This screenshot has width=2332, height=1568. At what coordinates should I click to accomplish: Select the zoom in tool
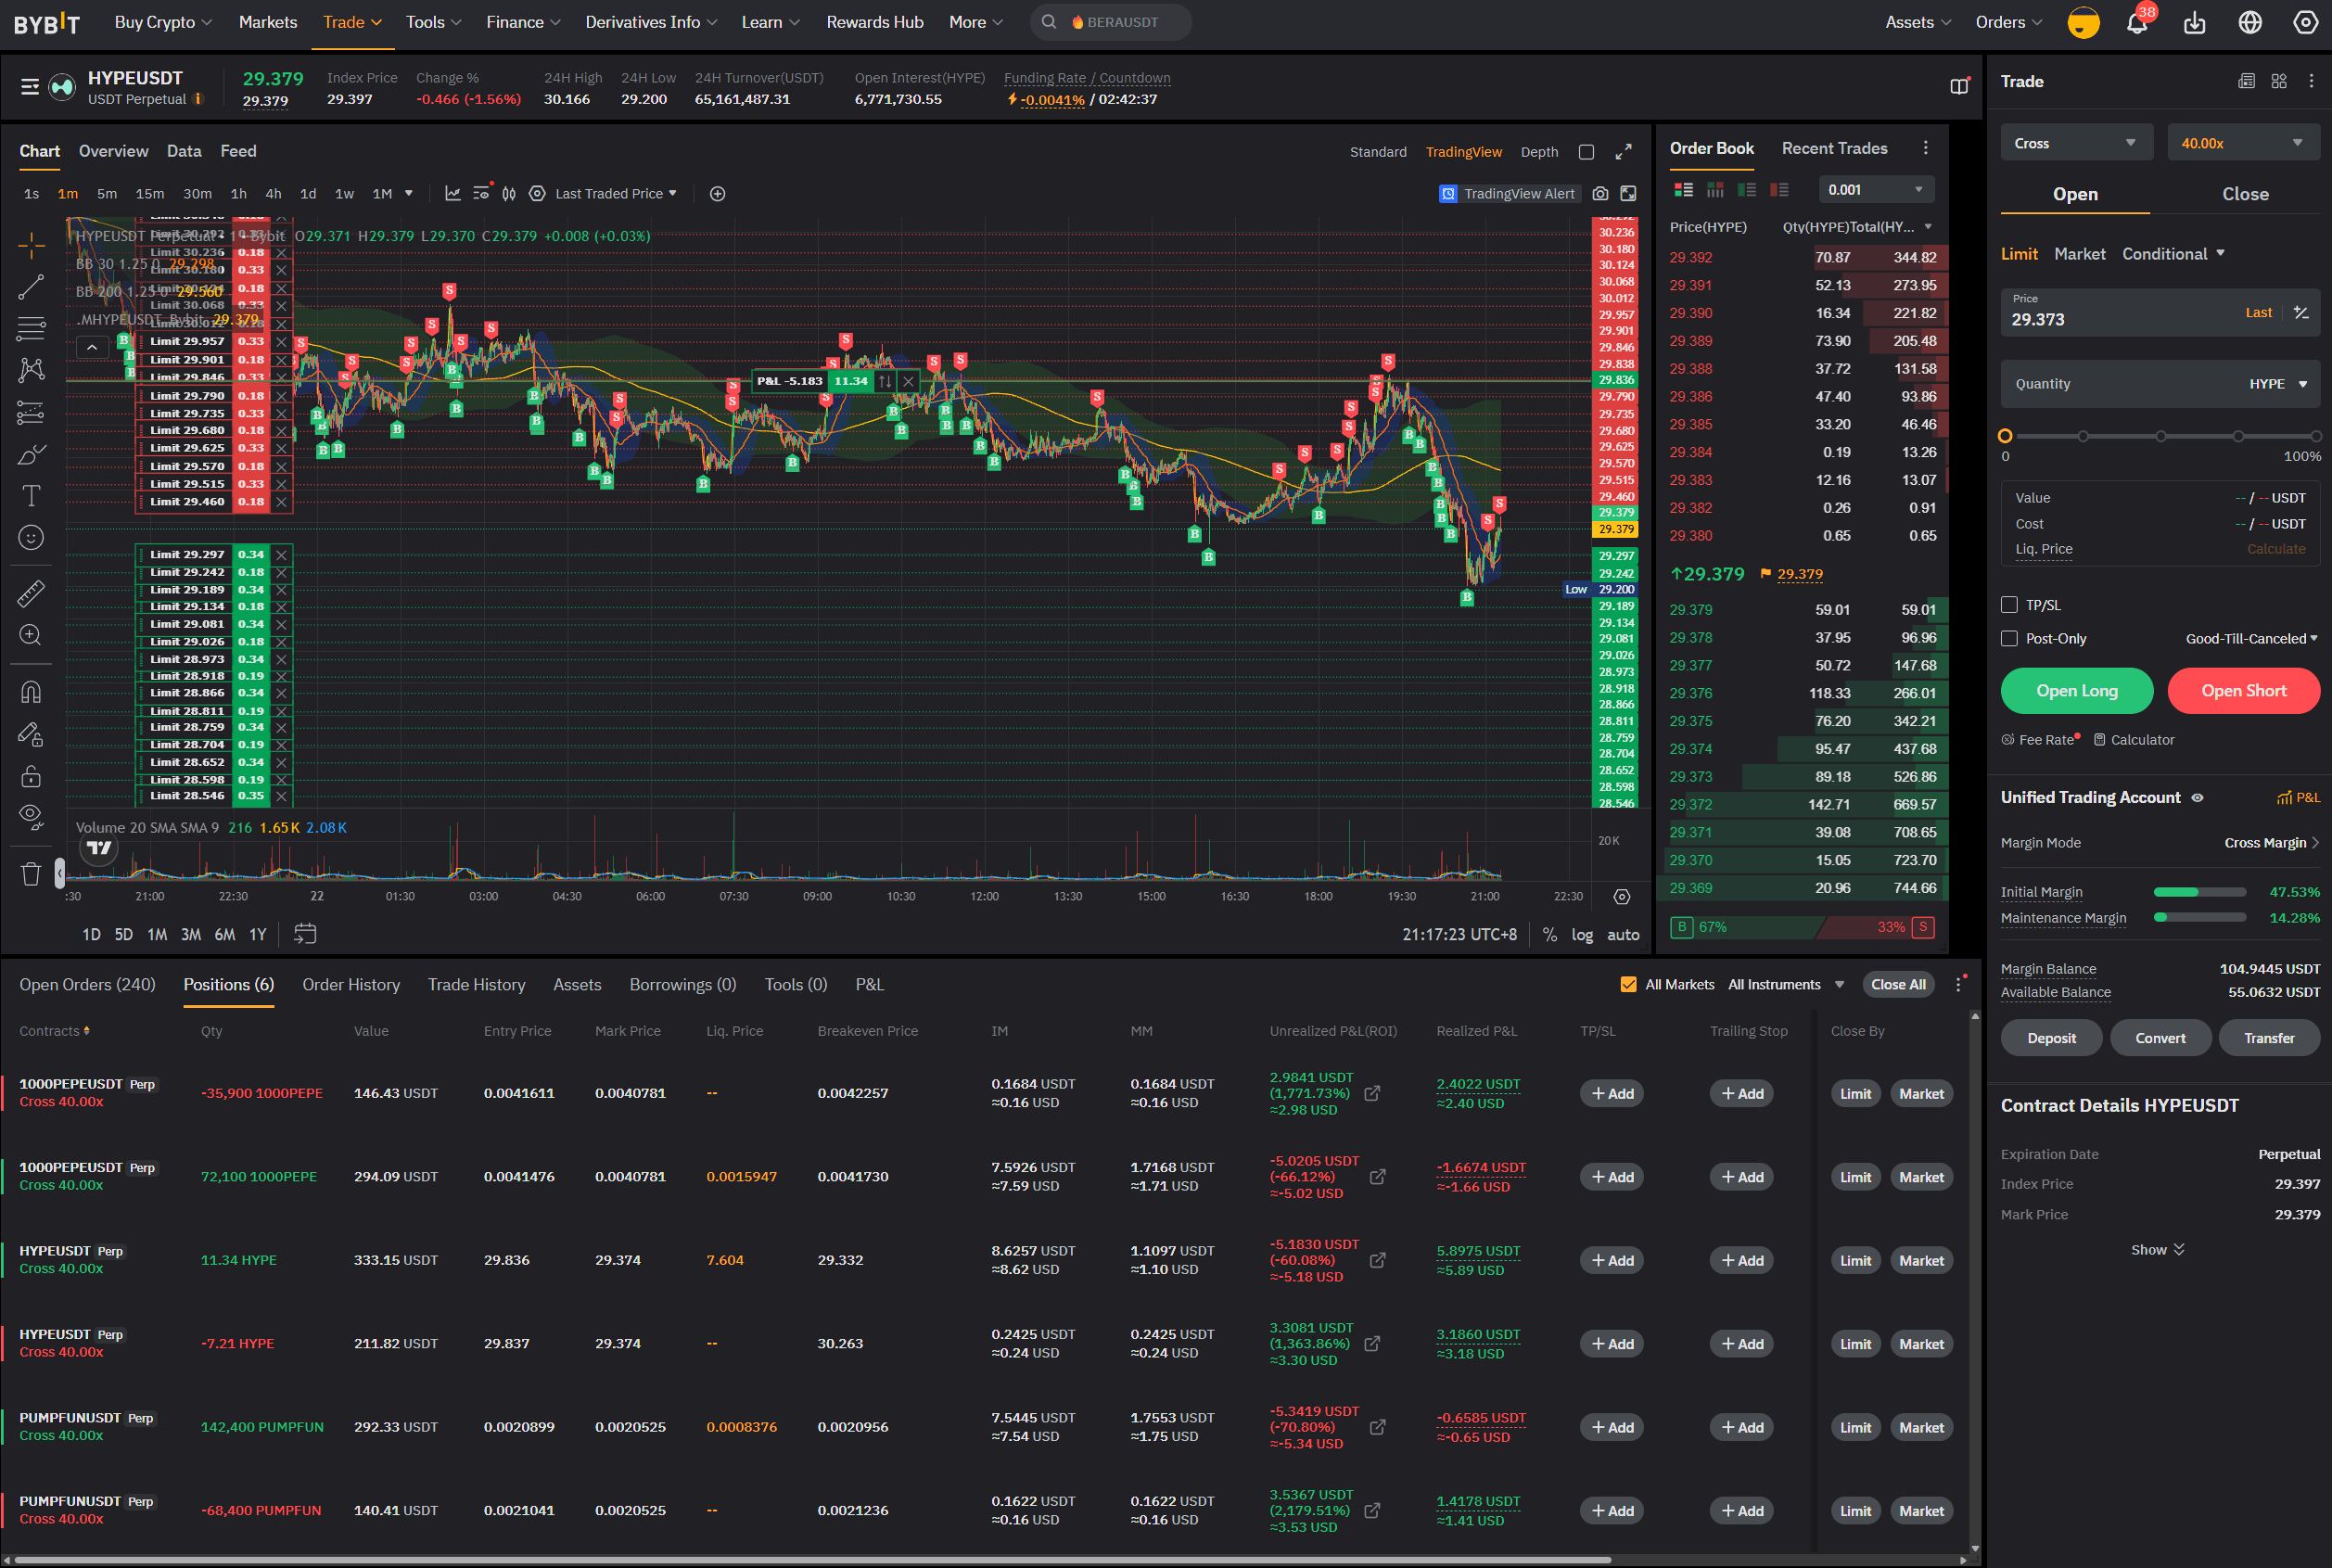coord(31,635)
